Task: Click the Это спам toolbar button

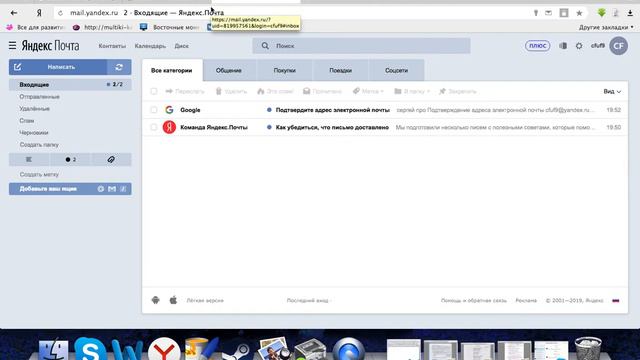Action: click(276, 91)
